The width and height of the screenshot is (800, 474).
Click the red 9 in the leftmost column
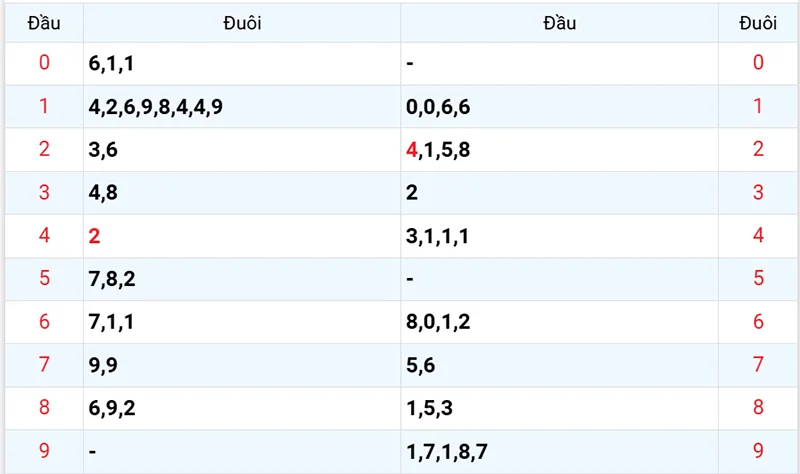click(43, 451)
